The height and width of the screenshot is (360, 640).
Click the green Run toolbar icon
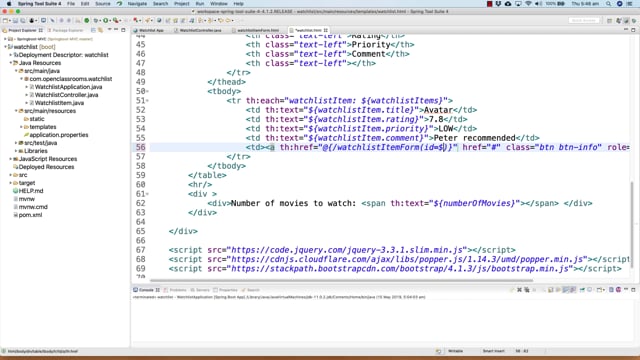pyautogui.click(x=106, y=20)
